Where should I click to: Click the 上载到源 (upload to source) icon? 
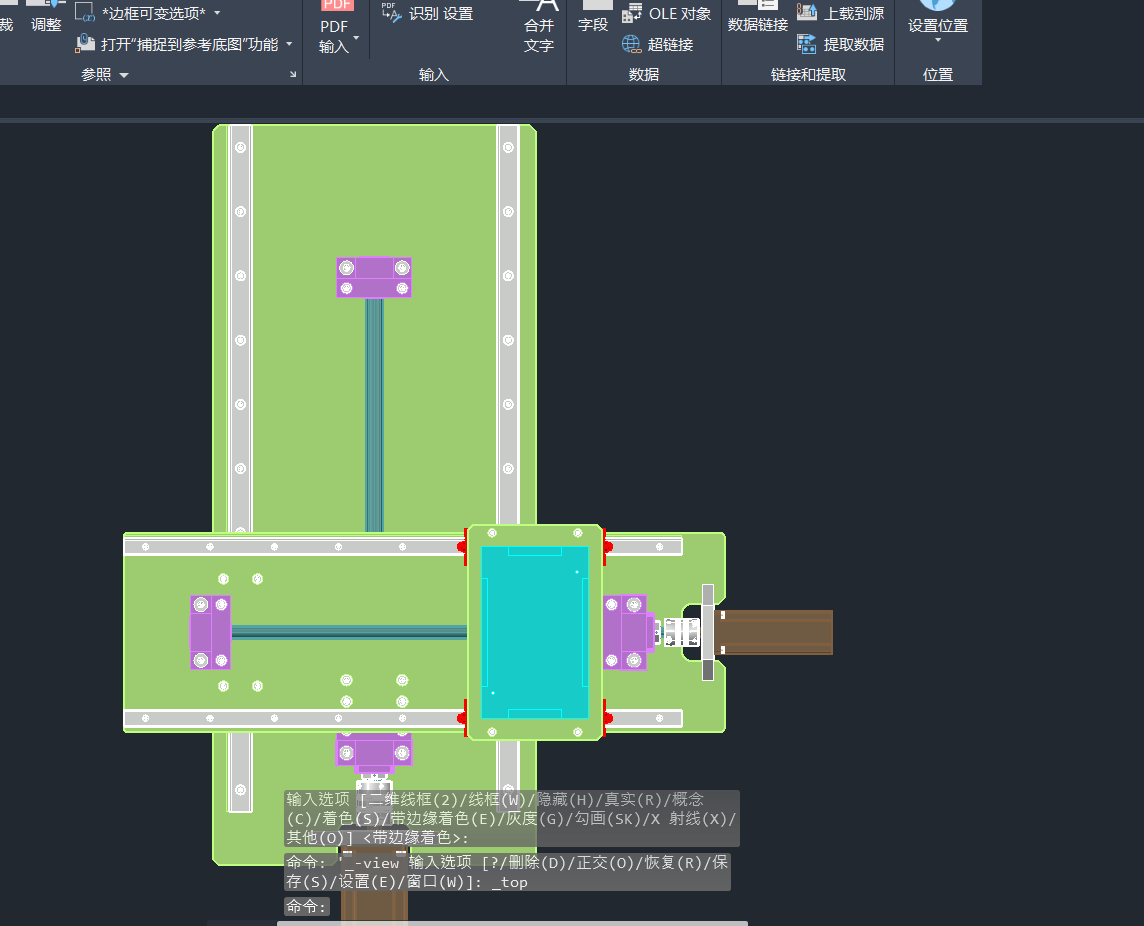point(807,13)
